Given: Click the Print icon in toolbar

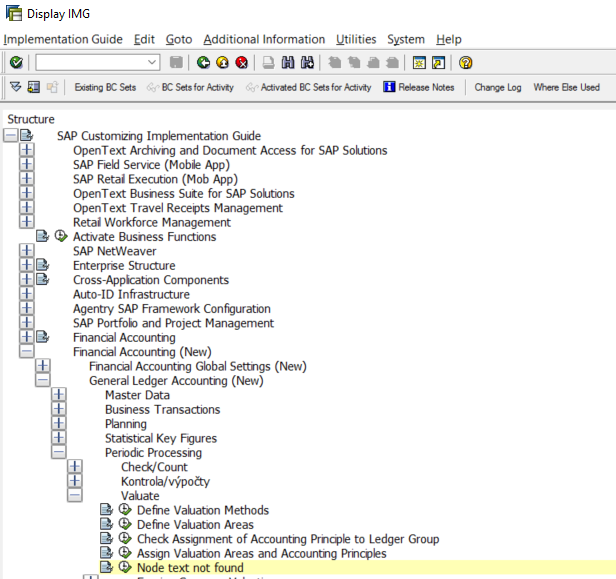Looking at the screenshot, I should pos(269,62).
